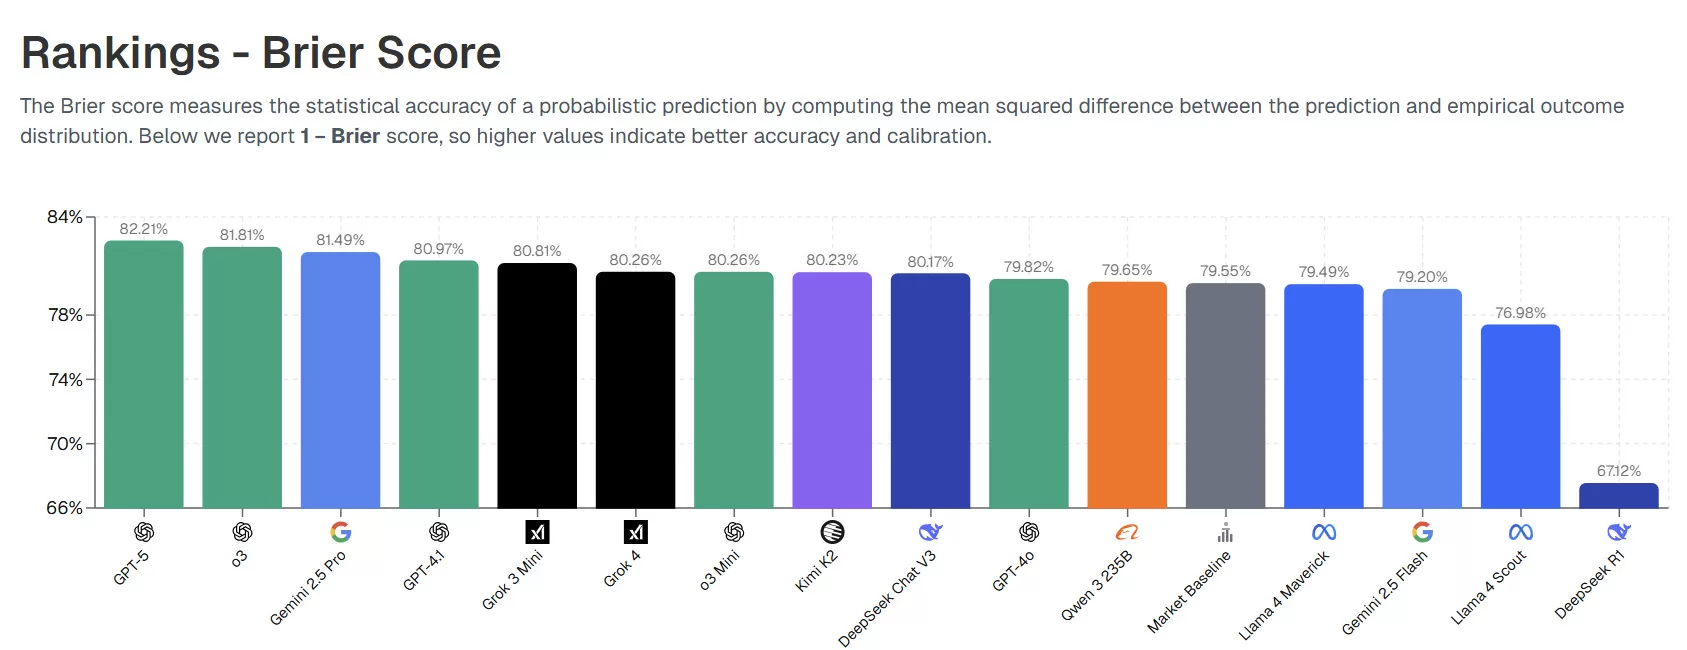1687x650 pixels.
Task: Click the OpenAI logo under o3 Mini
Action: point(734,532)
